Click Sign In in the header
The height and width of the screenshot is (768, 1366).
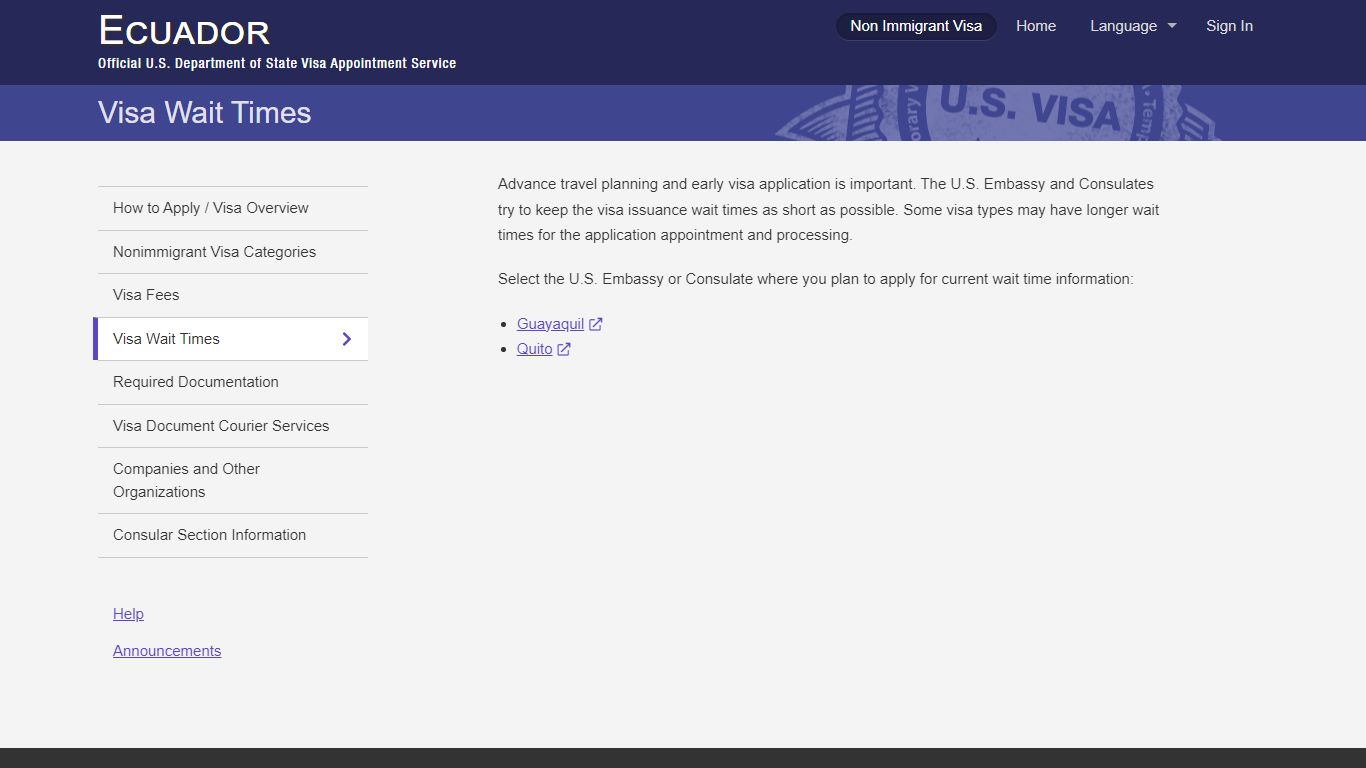1229,26
